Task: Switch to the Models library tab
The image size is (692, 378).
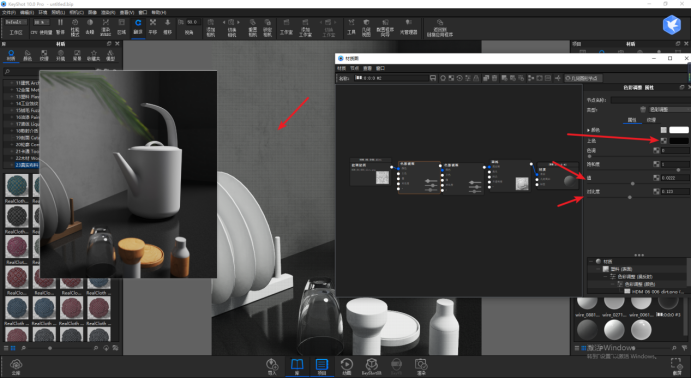Action: 110,55
